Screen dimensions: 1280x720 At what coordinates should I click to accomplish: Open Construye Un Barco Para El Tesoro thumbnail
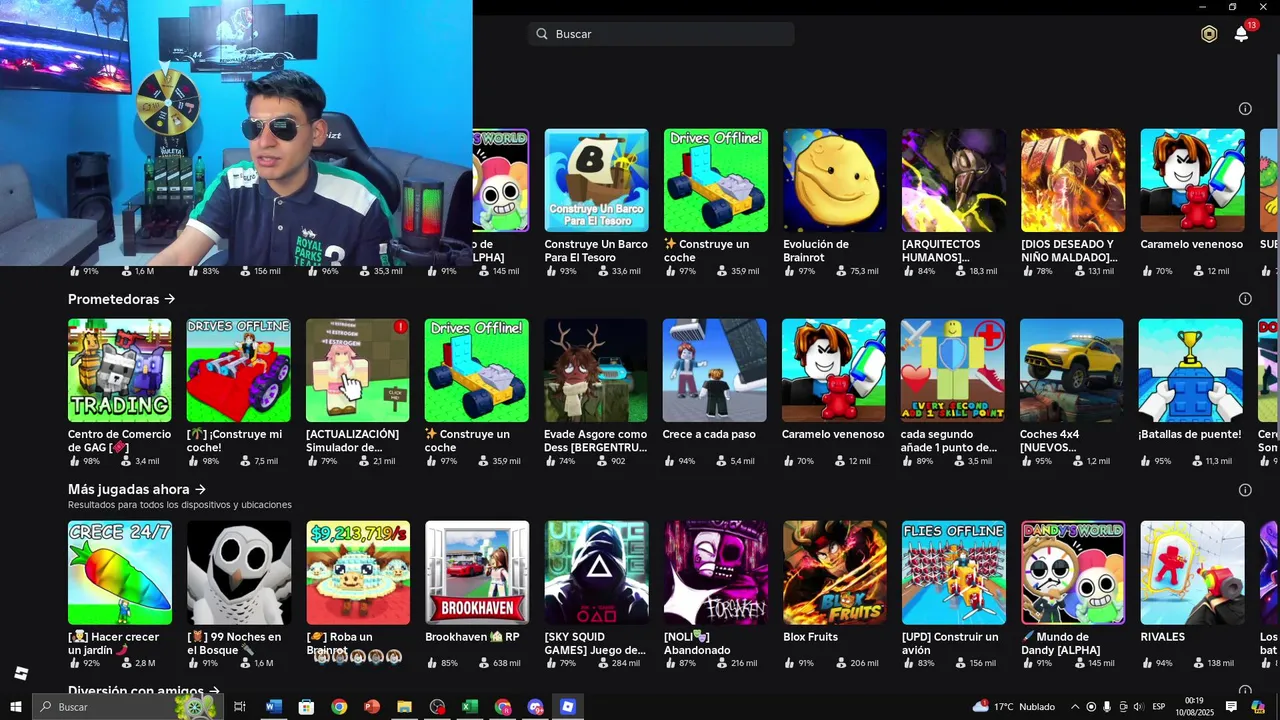[596, 180]
